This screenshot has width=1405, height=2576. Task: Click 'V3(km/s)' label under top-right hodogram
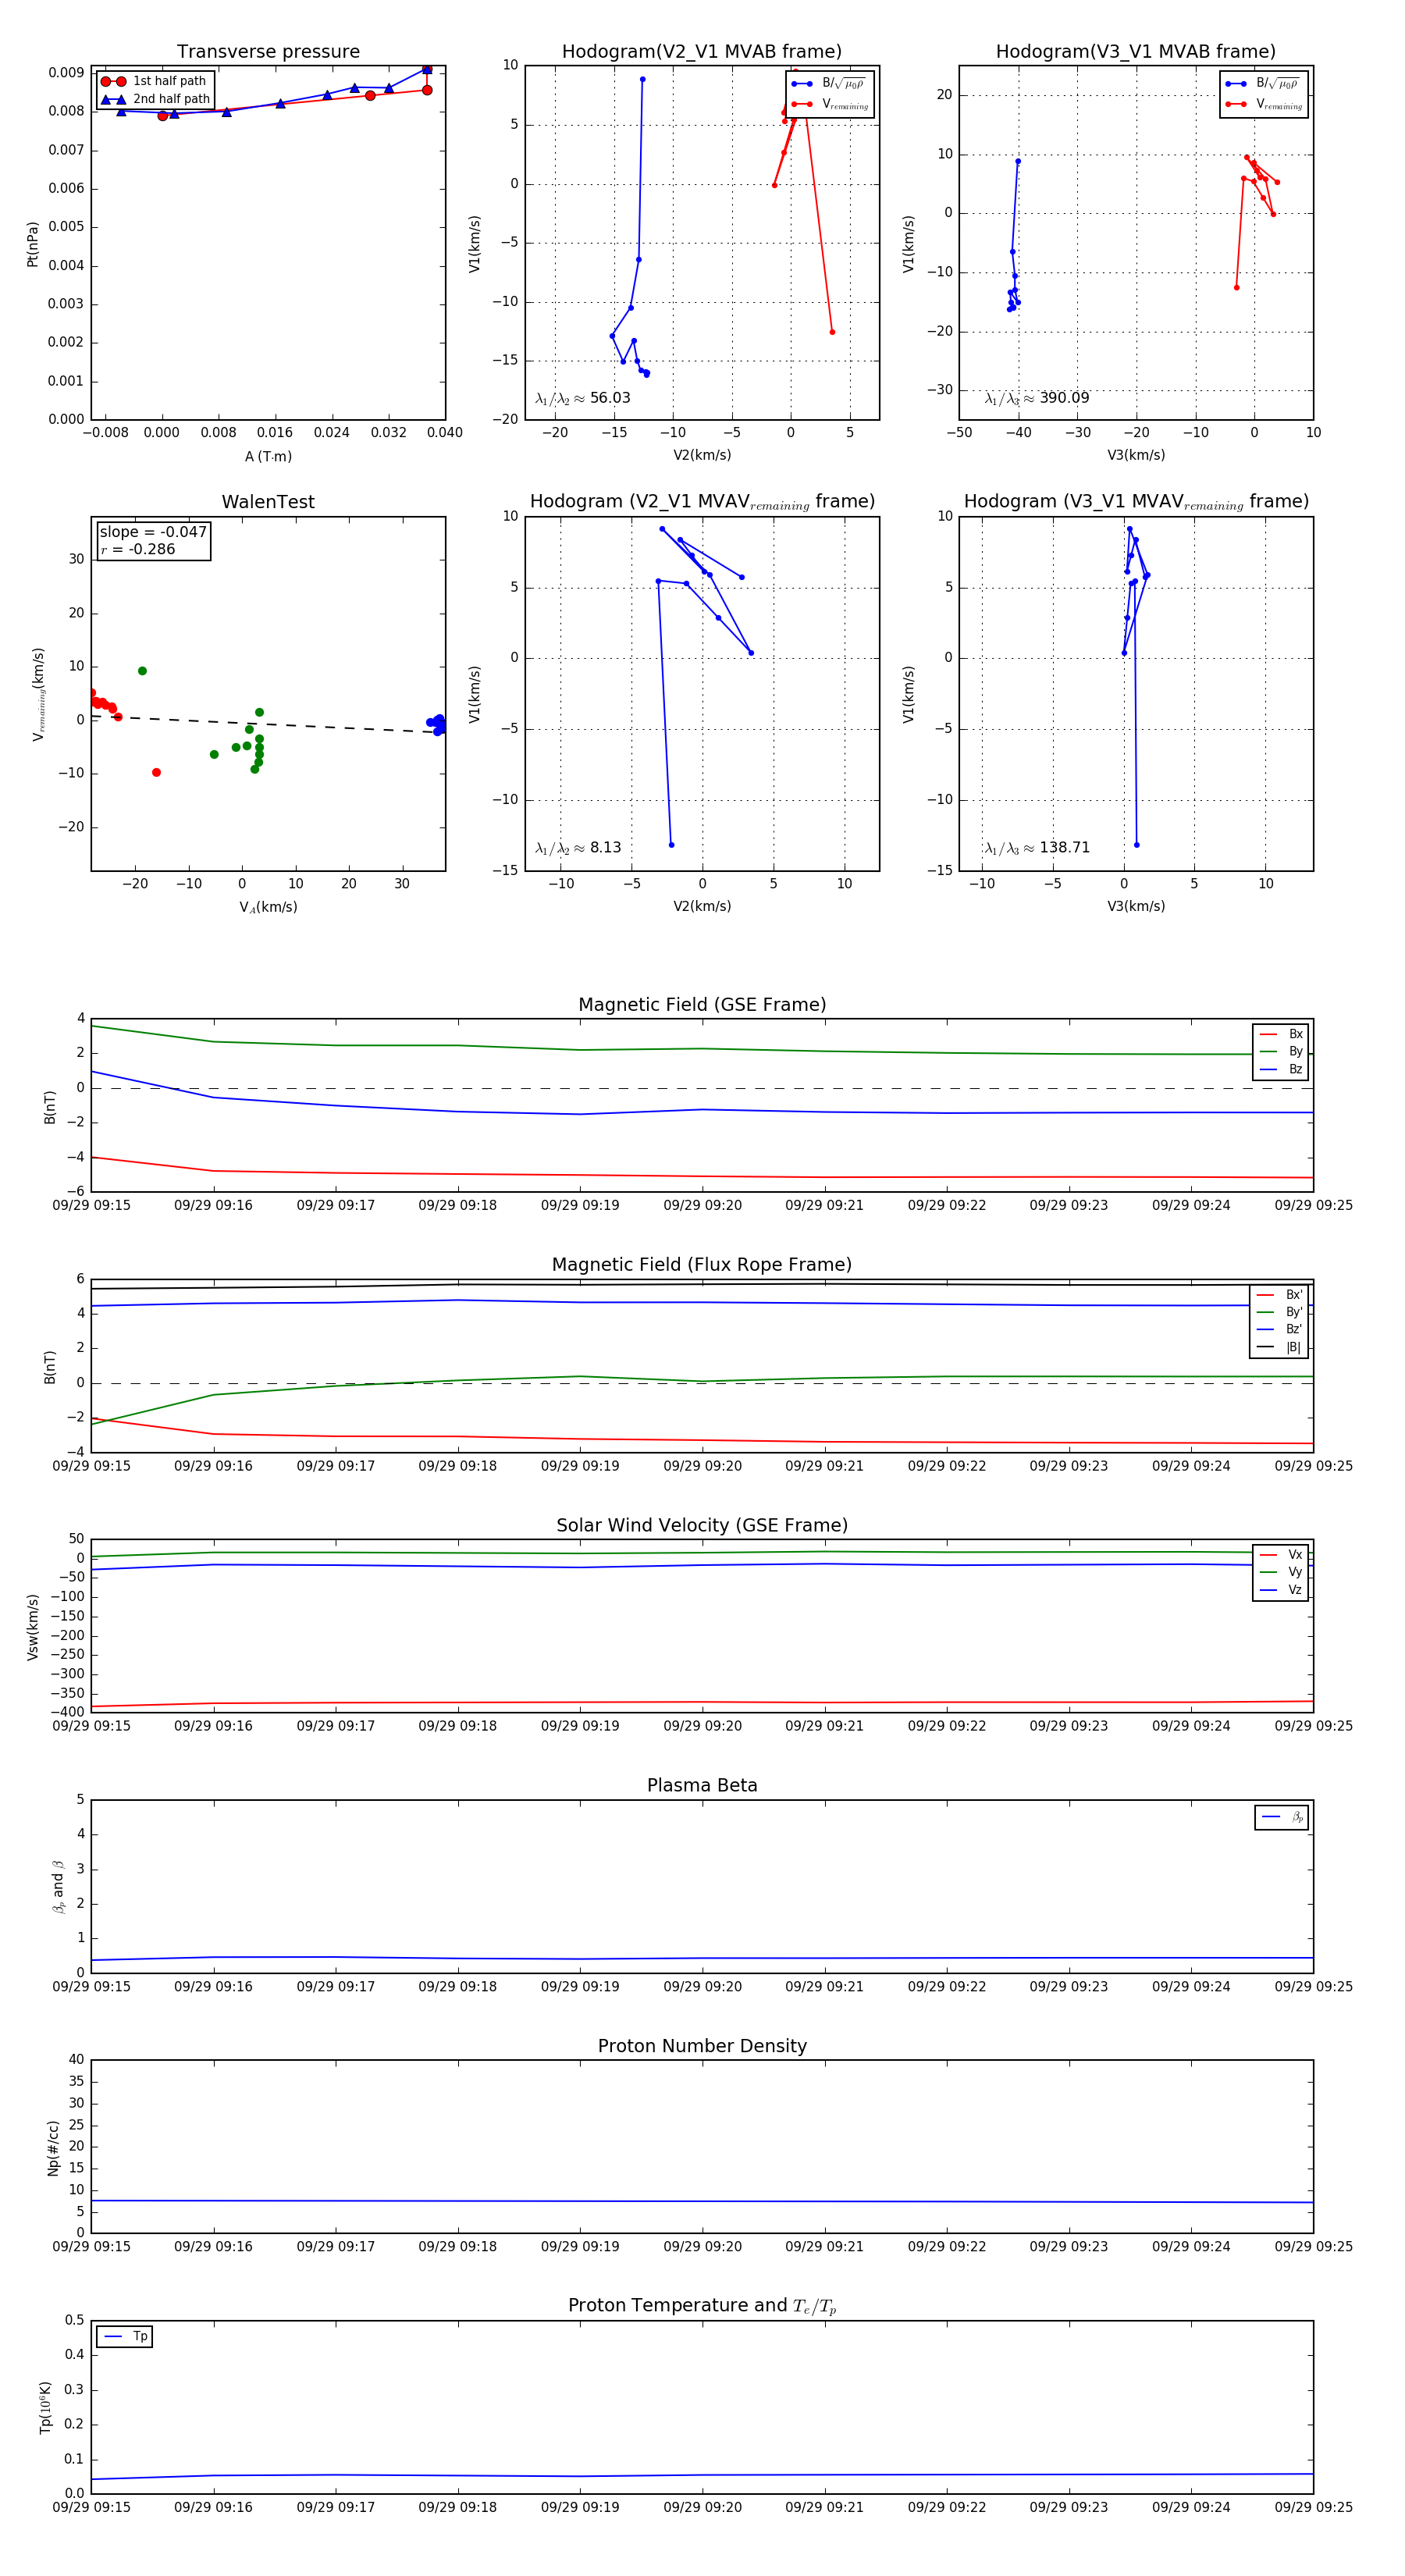[x=1136, y=455]
